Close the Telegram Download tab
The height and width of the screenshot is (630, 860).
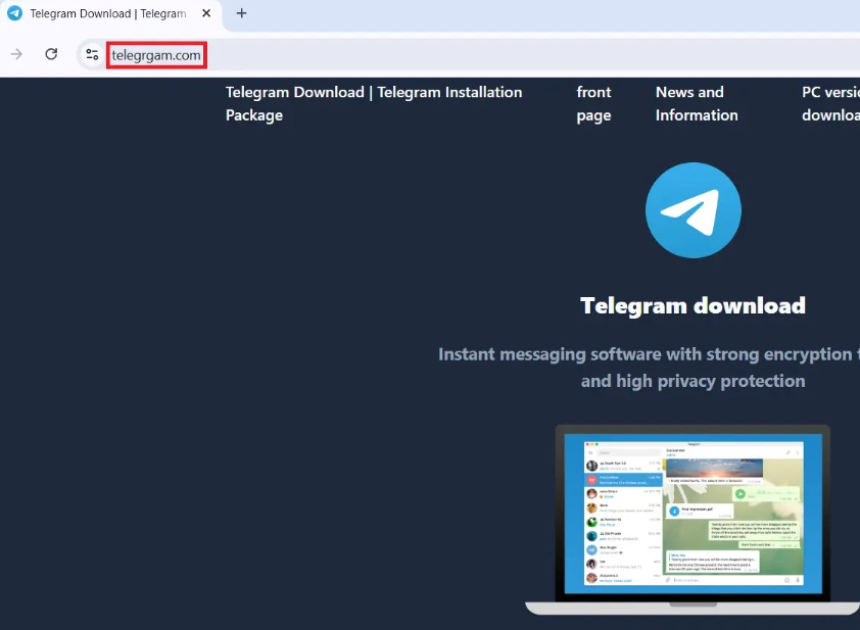206,14
